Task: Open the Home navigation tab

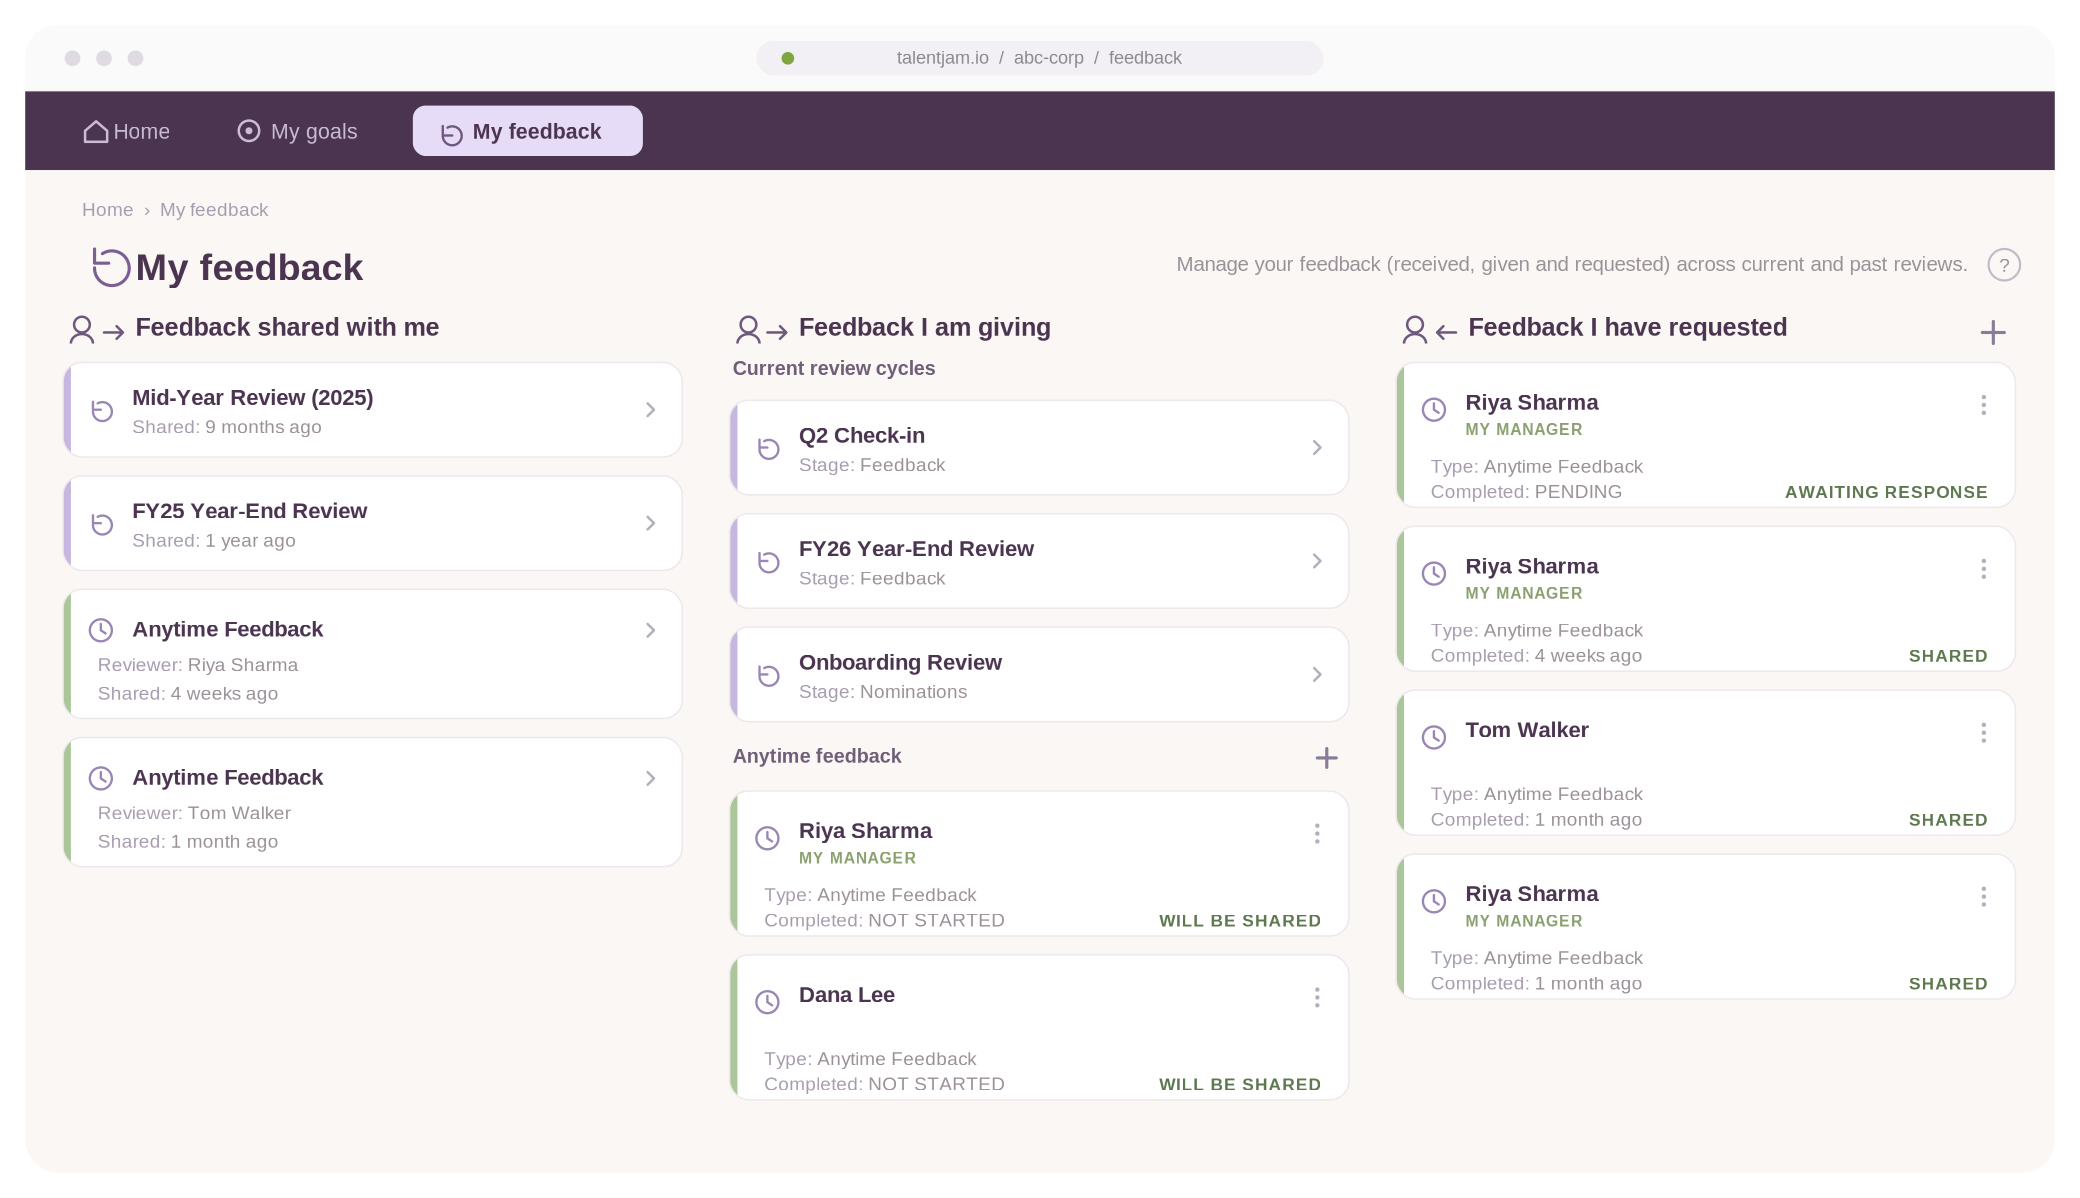Action: click(x=126, y=131)
